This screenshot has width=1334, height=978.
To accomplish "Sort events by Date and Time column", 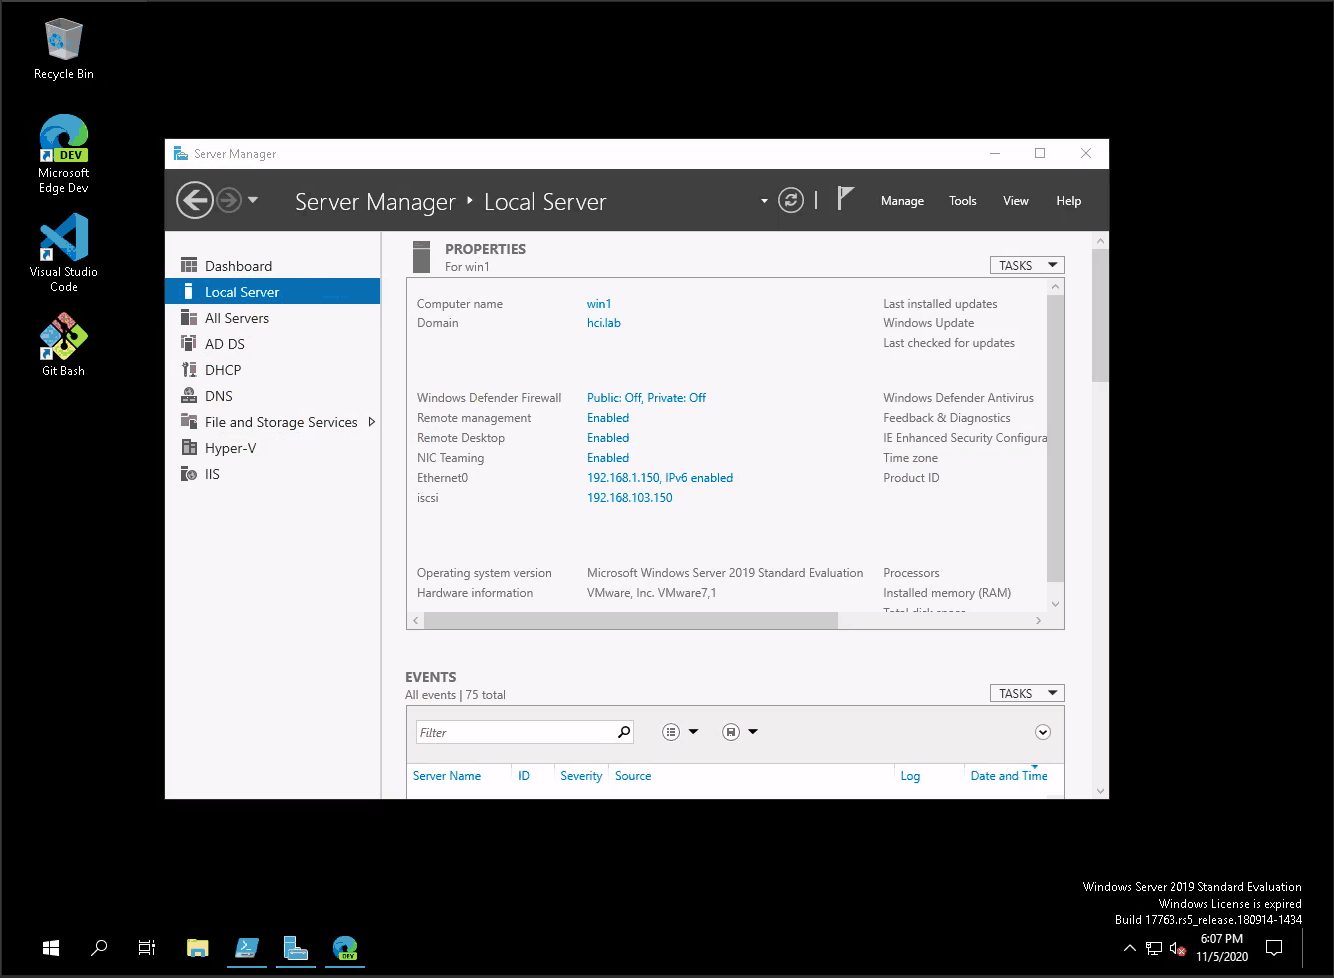I will point(1009,776).
